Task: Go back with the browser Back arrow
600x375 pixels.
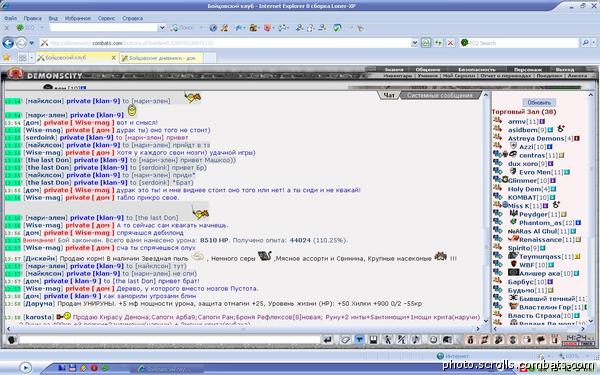Action: pyautogui.click(x=8, y=43)
